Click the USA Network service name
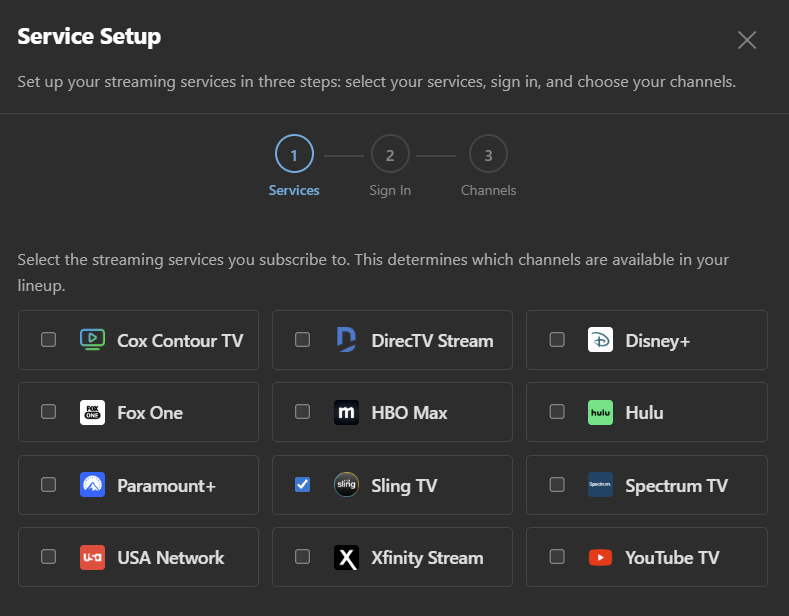This screenshot has width=789, height=616. (171, 558)
